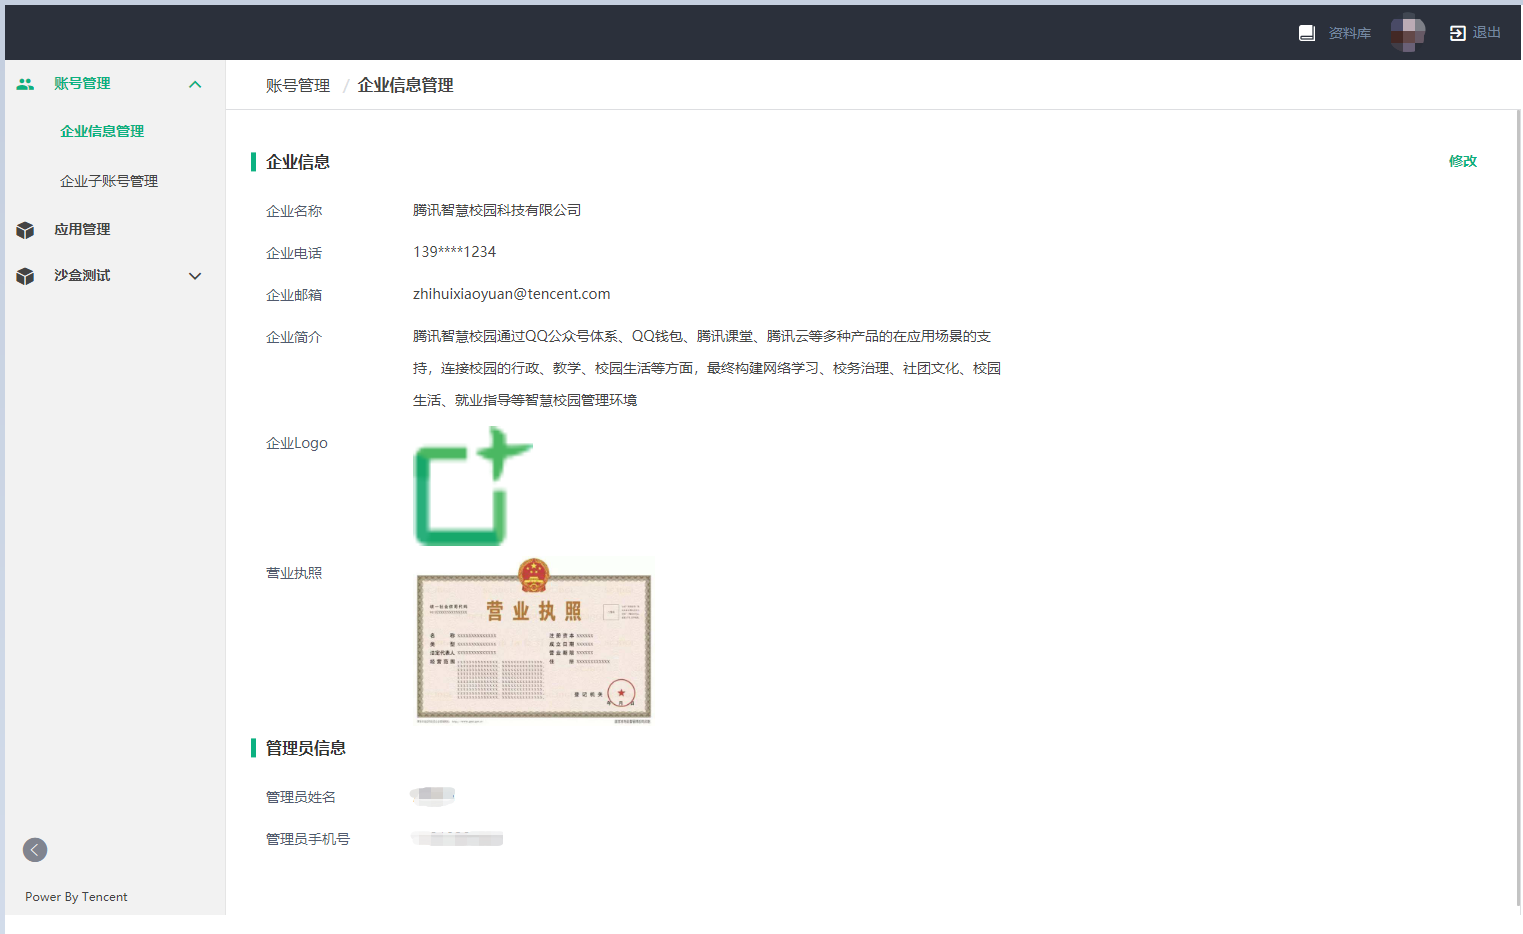Click the 企业电话 field label
Viewport: 1523px width, 934px height.
(294, 253)
